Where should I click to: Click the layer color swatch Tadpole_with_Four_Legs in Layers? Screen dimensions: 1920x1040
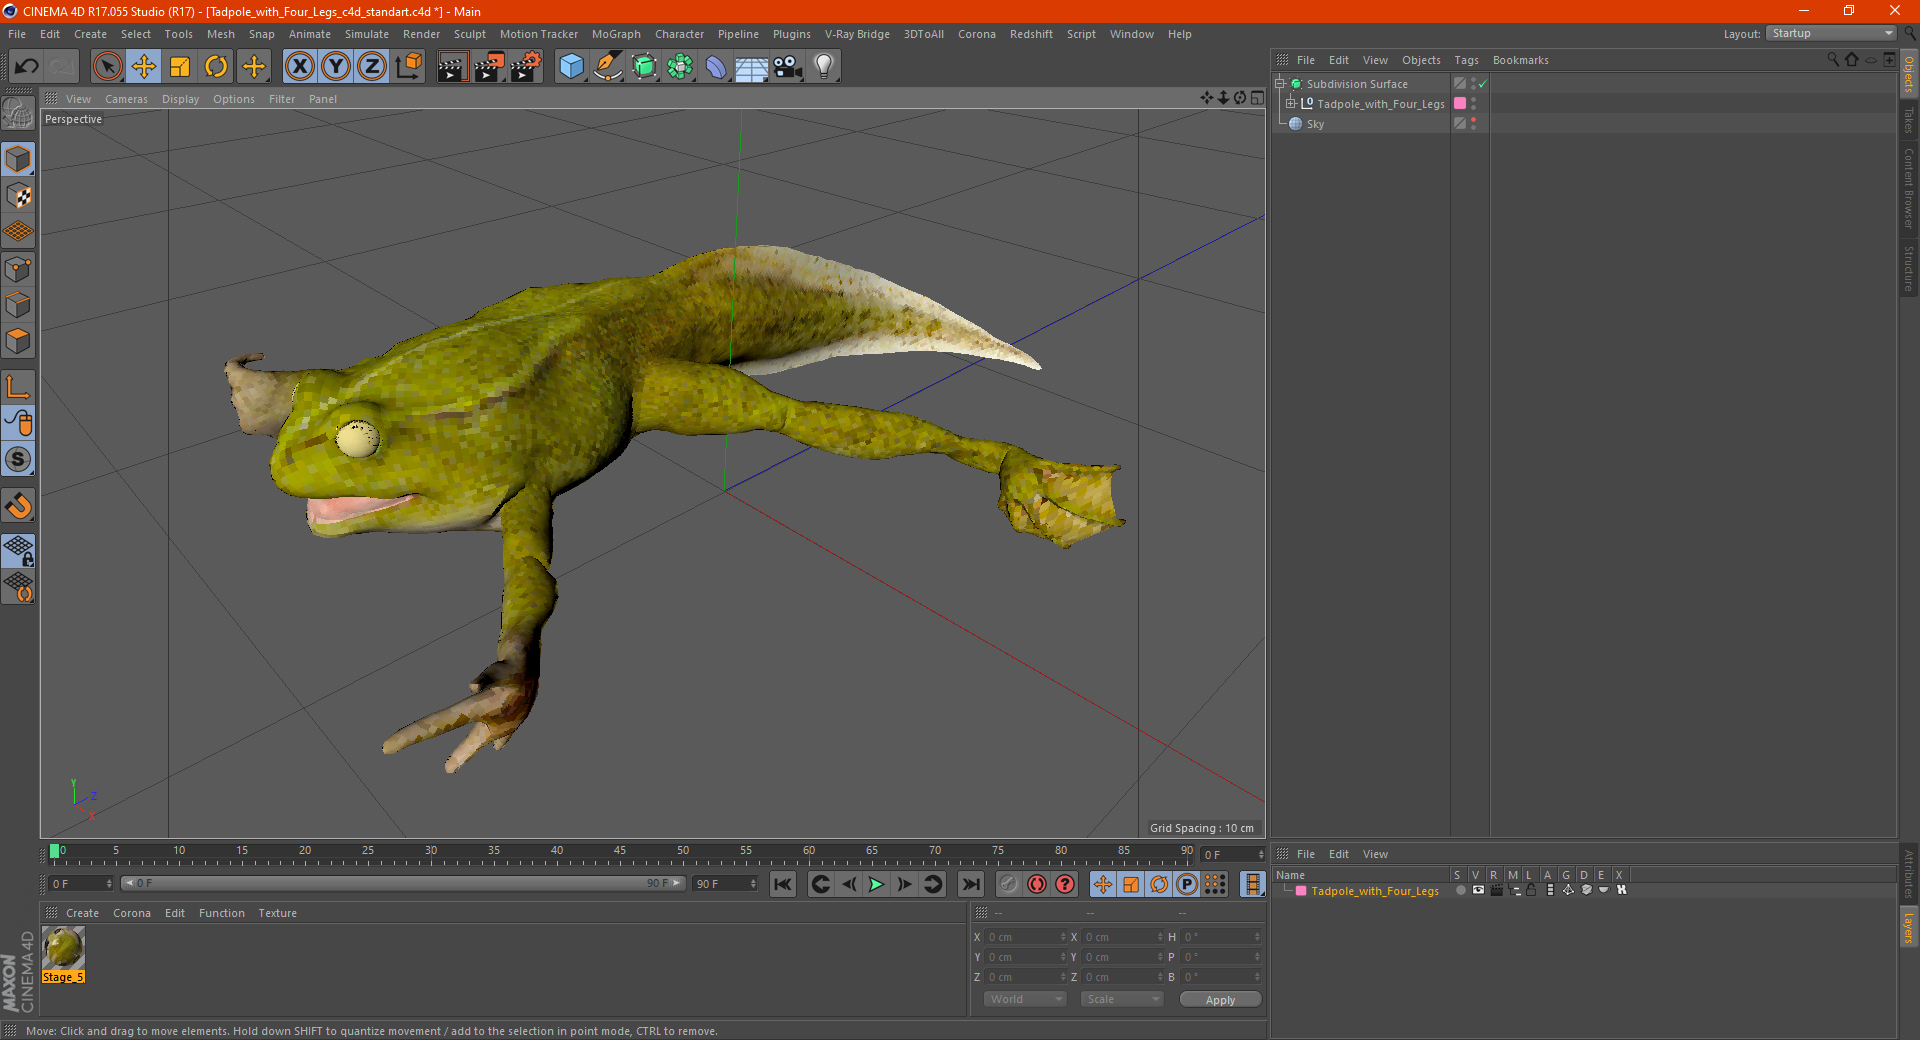(1300, 891)
